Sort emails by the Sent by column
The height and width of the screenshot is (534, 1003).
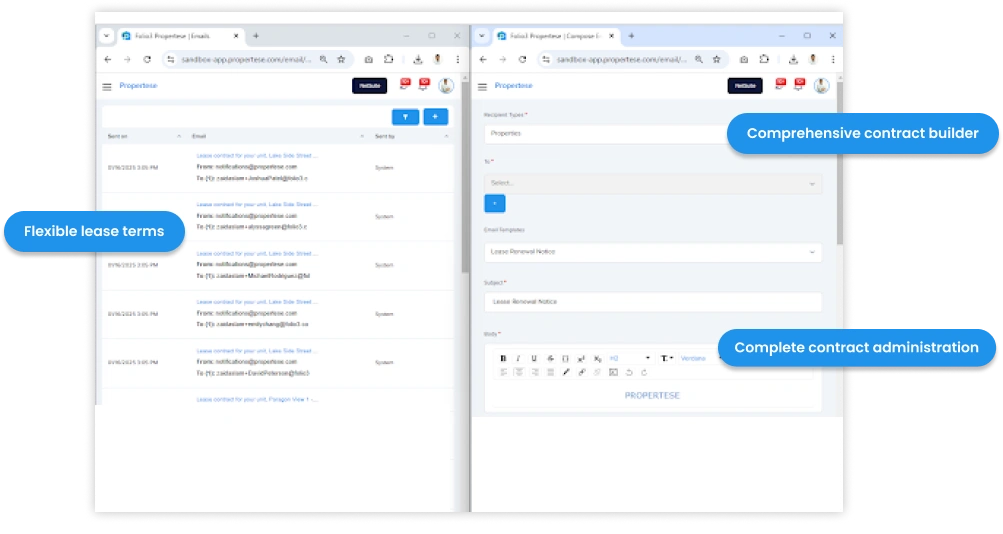(411, 136)
